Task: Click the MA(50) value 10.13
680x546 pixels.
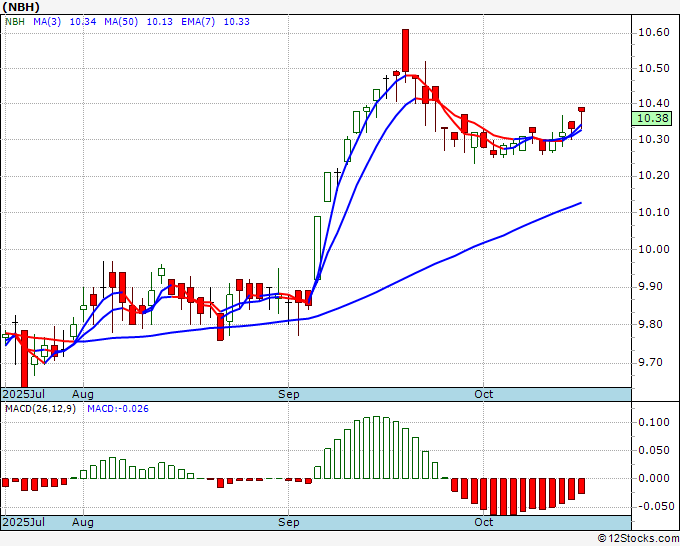Action: pyautogui.click(x=160, y=22)
